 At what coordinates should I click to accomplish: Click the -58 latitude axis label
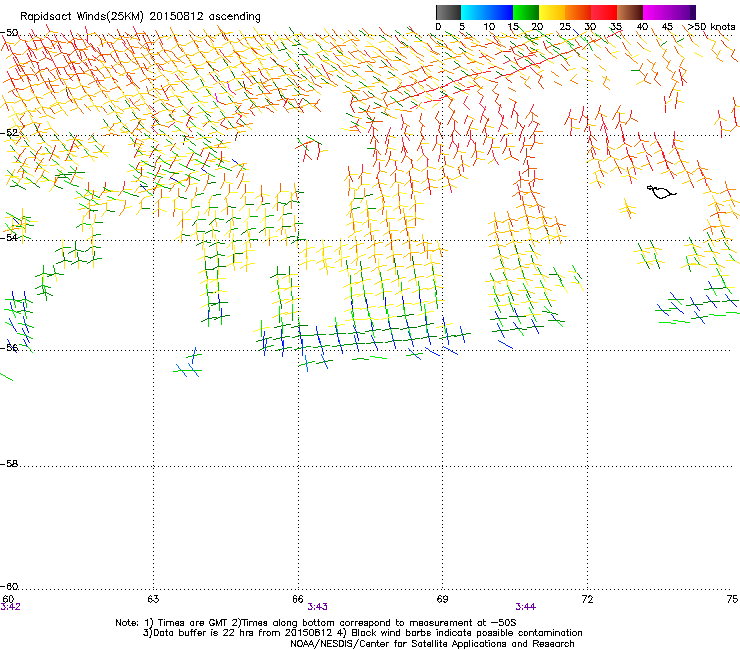tap(9, 464)
